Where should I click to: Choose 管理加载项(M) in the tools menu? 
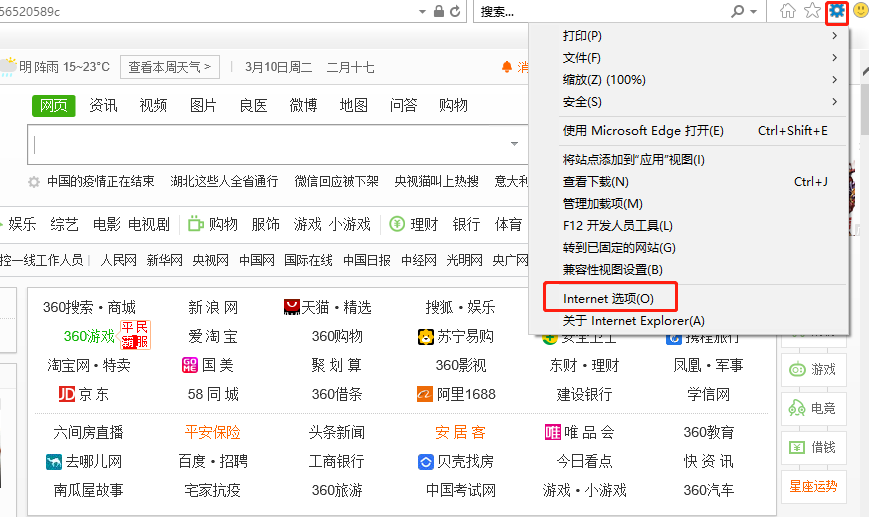[602, 204]
